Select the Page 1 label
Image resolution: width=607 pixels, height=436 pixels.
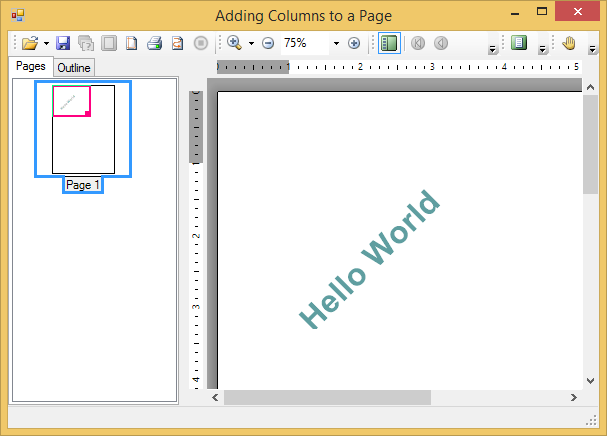tap(83, 185)
